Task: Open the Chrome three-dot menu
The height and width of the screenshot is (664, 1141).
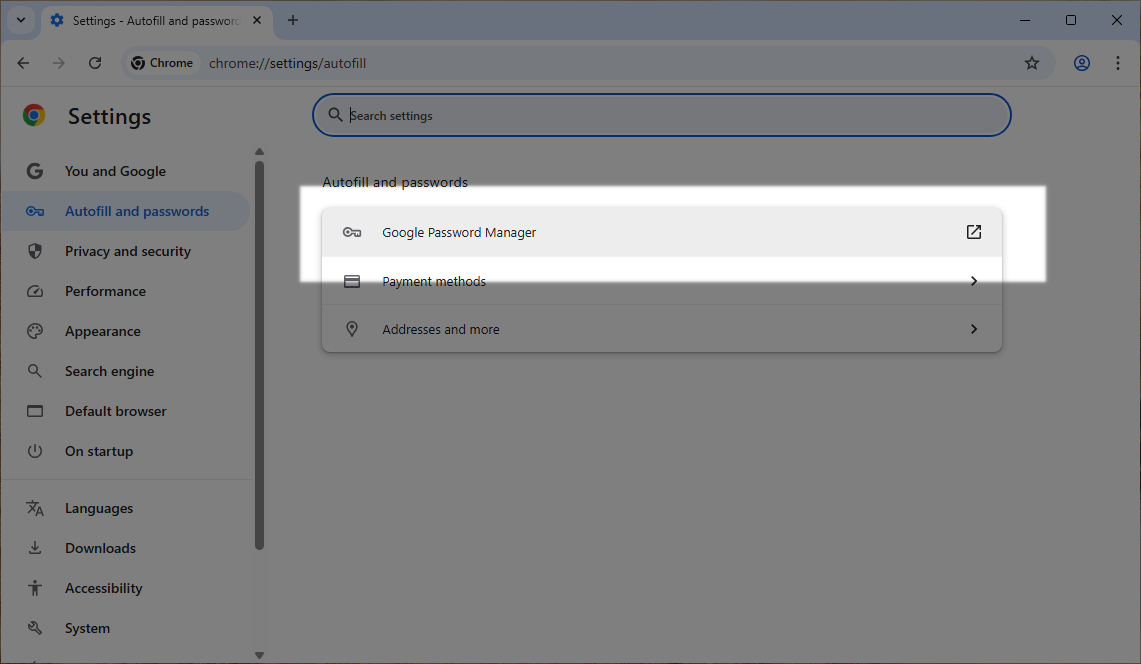Action: click(1118, 63)
